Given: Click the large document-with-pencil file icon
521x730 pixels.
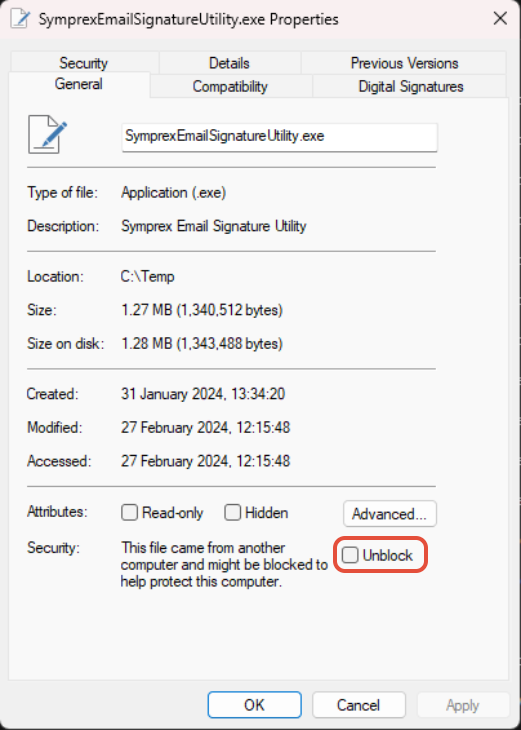Looking at the screenshot, I should click(x=47, y=135).
